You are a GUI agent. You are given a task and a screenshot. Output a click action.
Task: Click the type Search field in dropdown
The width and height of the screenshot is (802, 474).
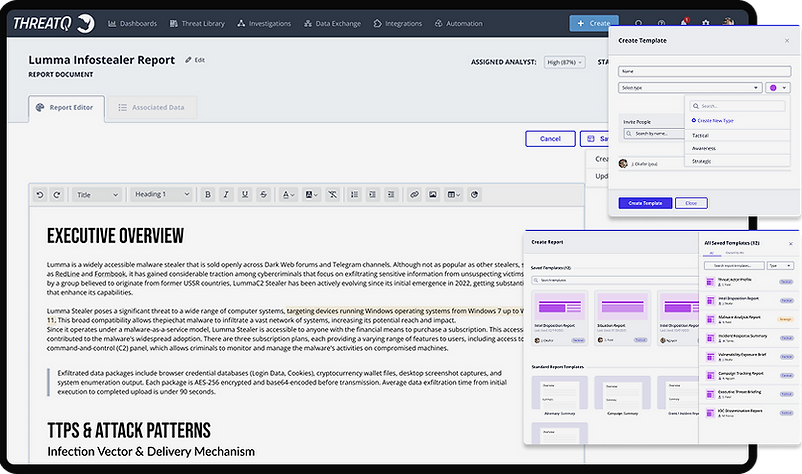(737, 106)
